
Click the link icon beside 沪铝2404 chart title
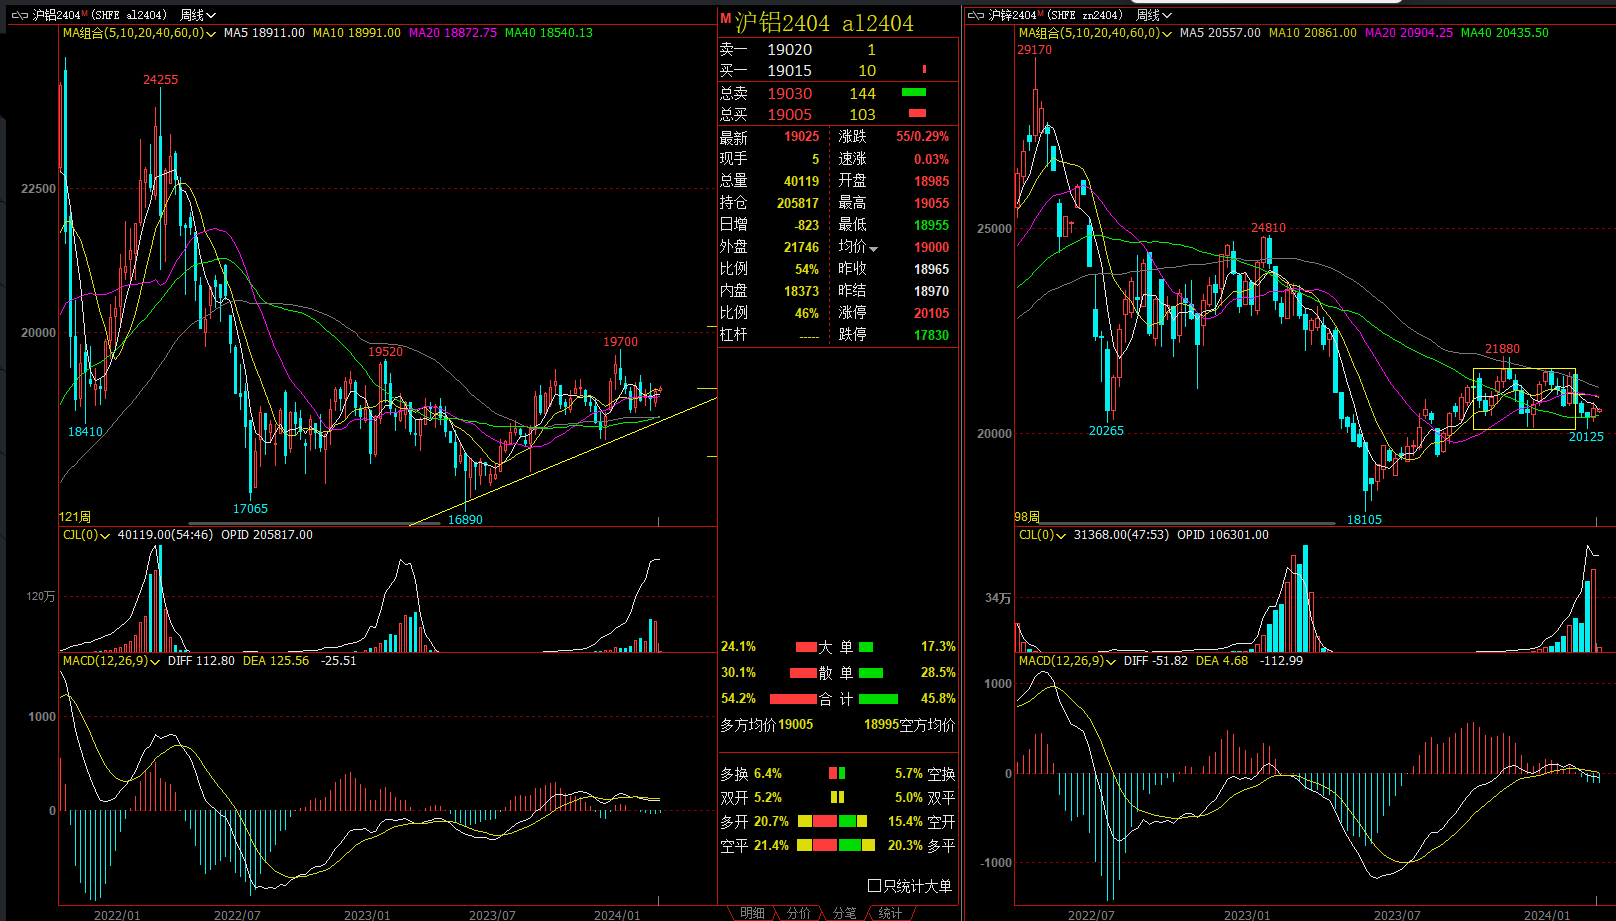(x=20, y=15)
